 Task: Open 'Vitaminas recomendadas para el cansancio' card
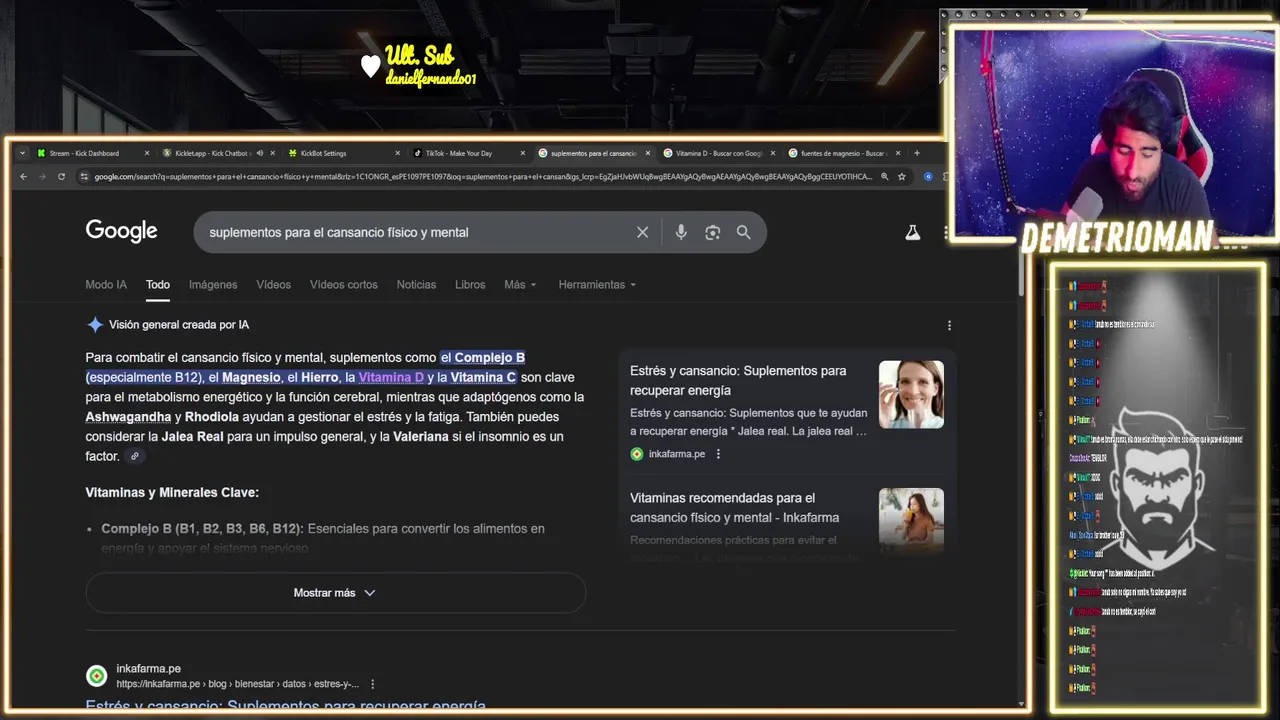(735, 507)
